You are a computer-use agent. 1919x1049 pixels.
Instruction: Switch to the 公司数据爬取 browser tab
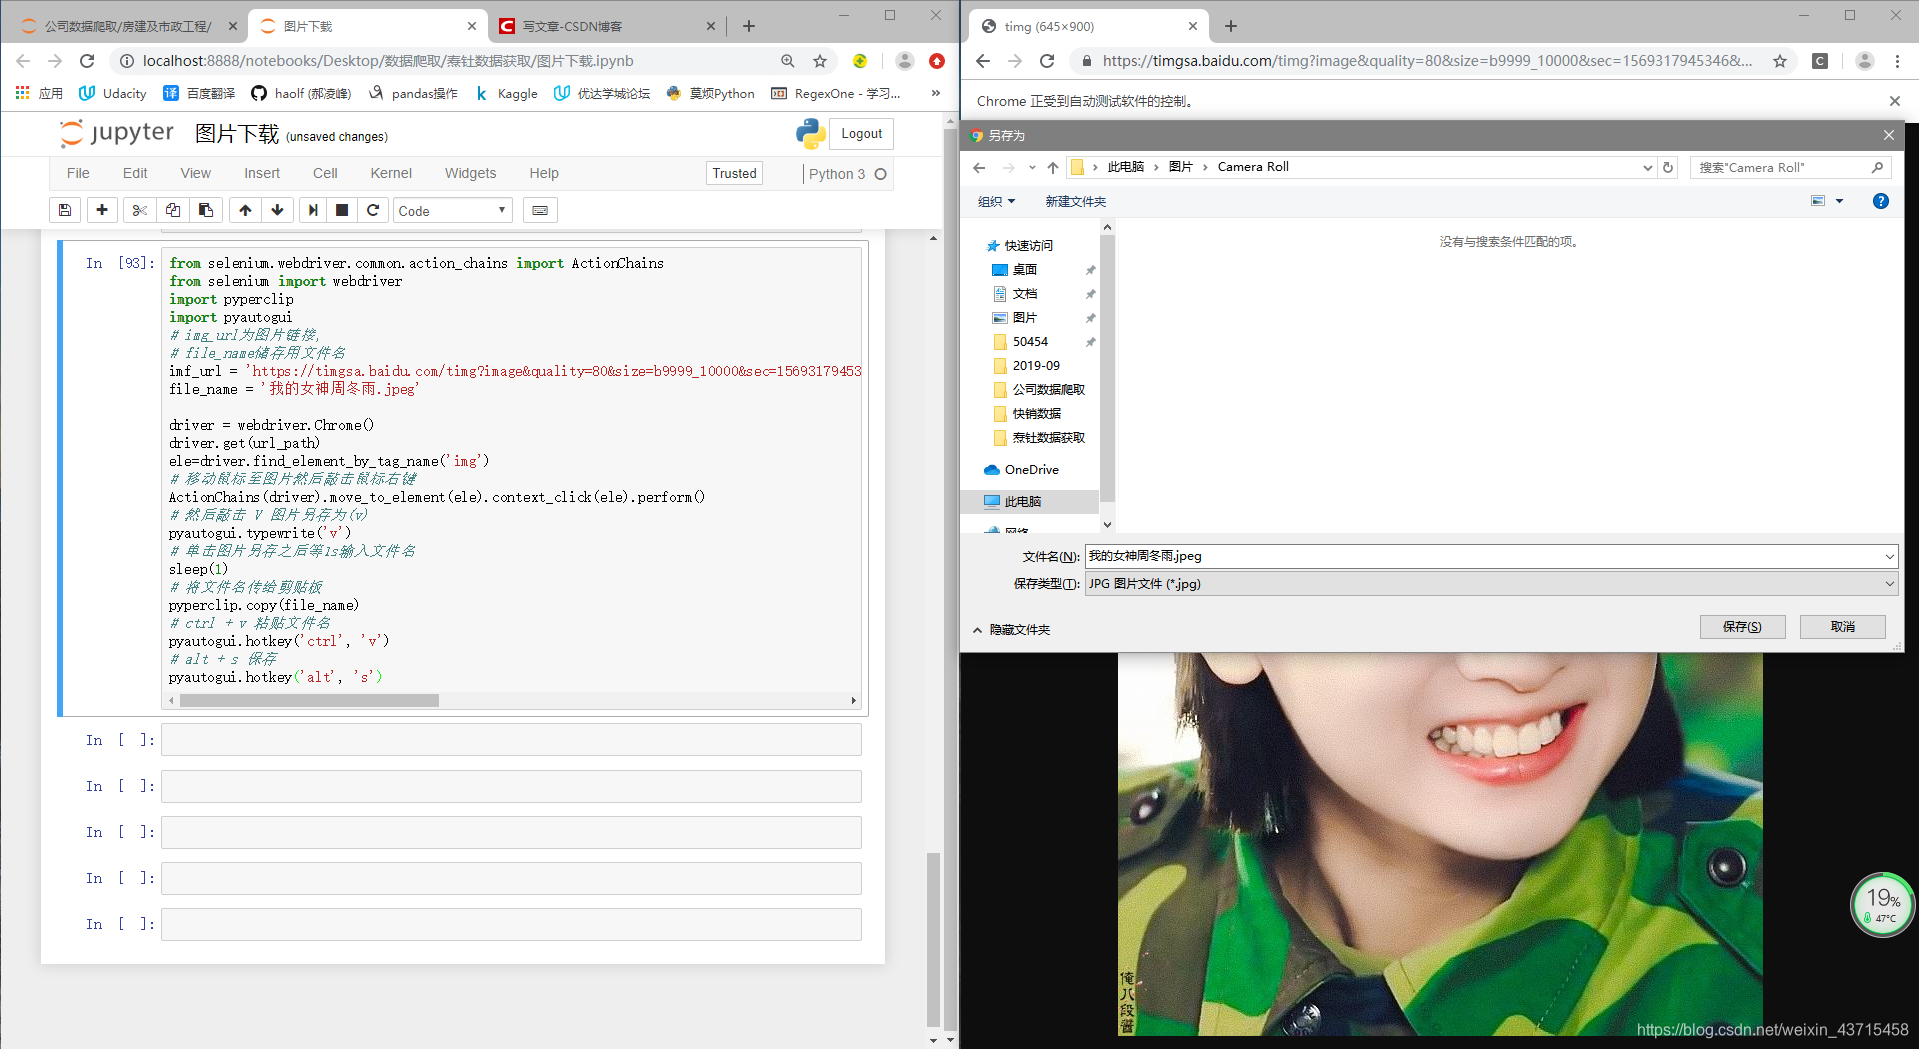[130, 26]
